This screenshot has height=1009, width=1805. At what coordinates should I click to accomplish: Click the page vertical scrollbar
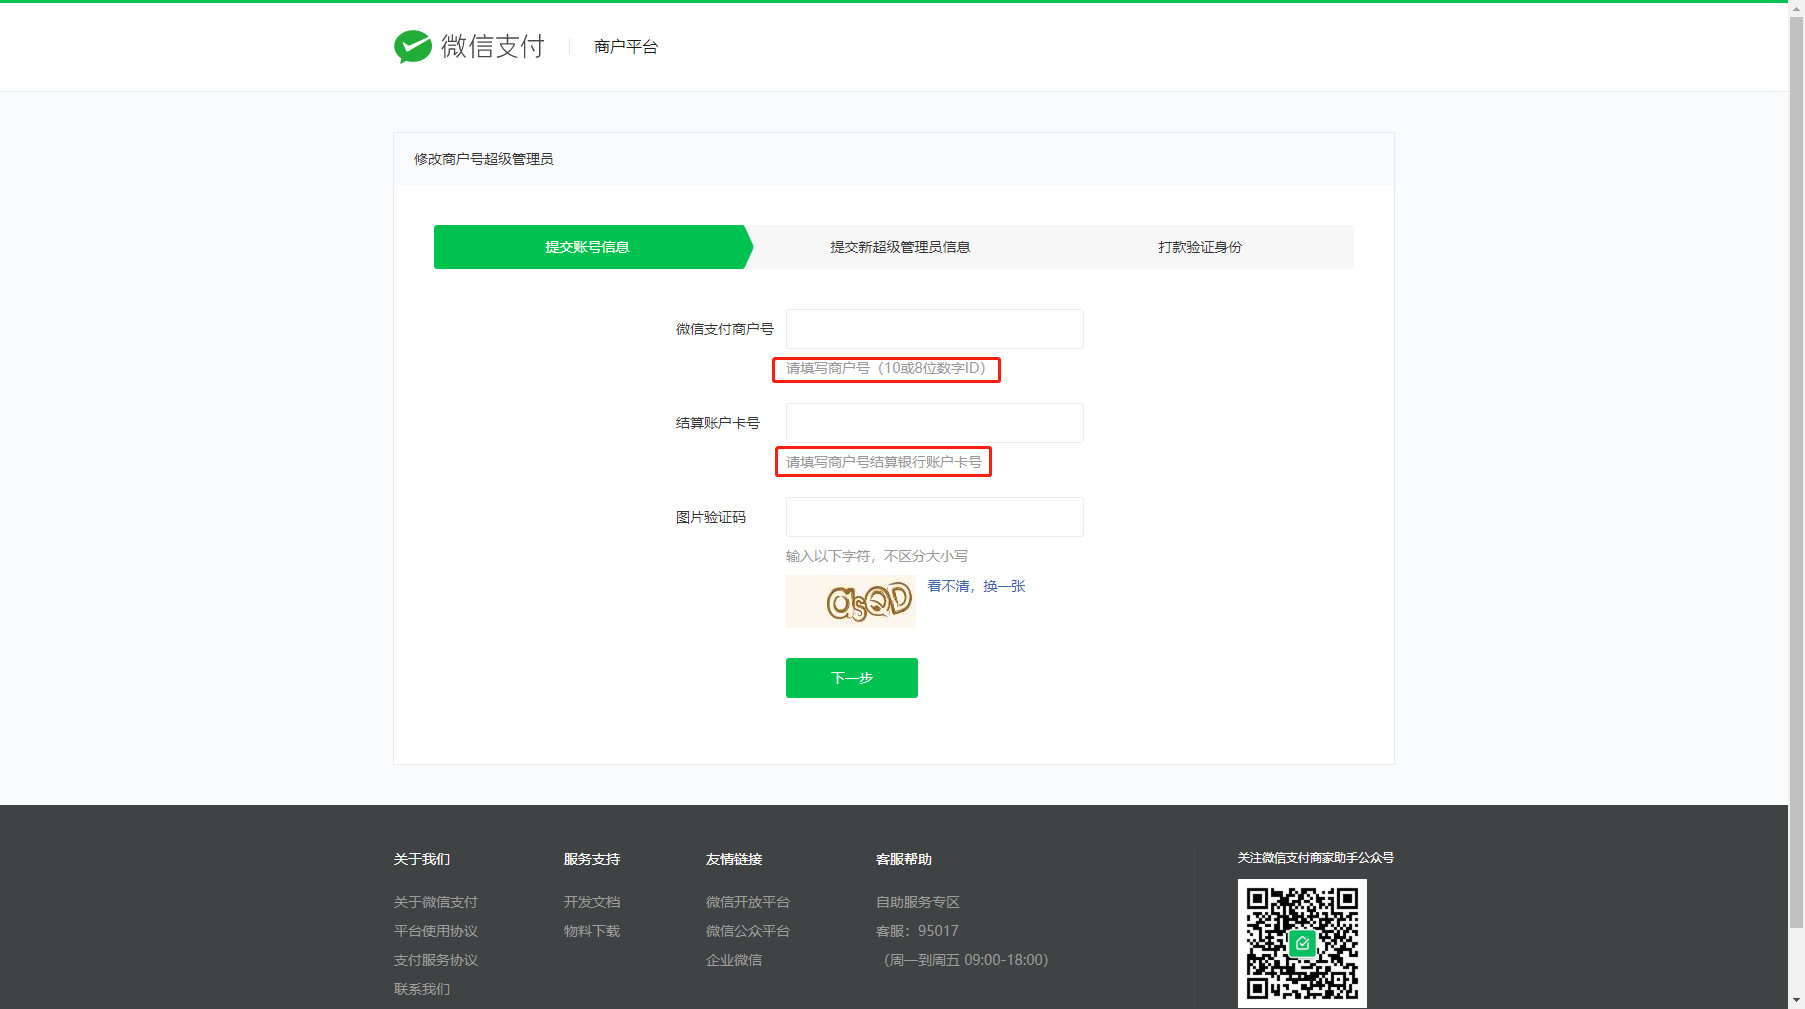click(x=1796, y=470)
